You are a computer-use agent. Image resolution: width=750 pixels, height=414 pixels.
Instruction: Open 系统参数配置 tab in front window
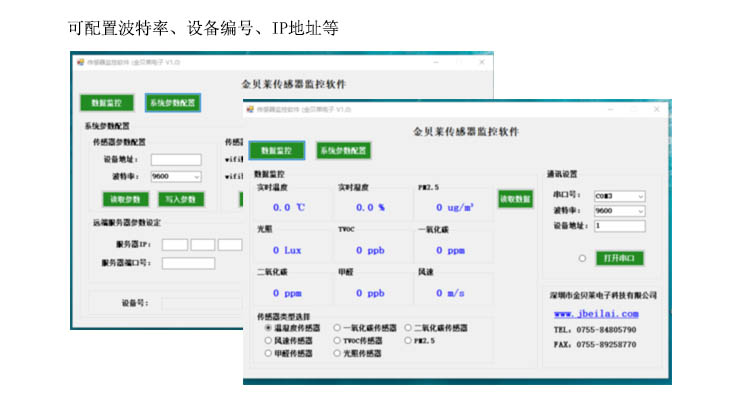tap(343, 150)
